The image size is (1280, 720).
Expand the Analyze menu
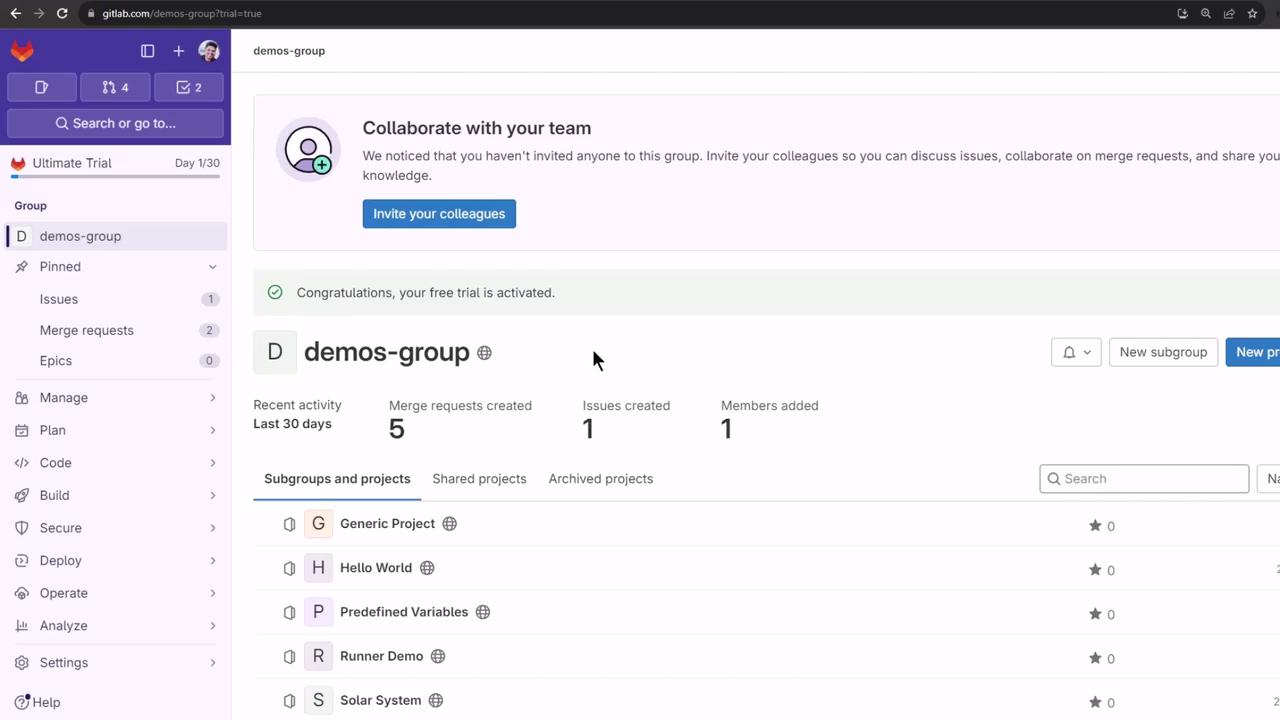tap(116, 626)
